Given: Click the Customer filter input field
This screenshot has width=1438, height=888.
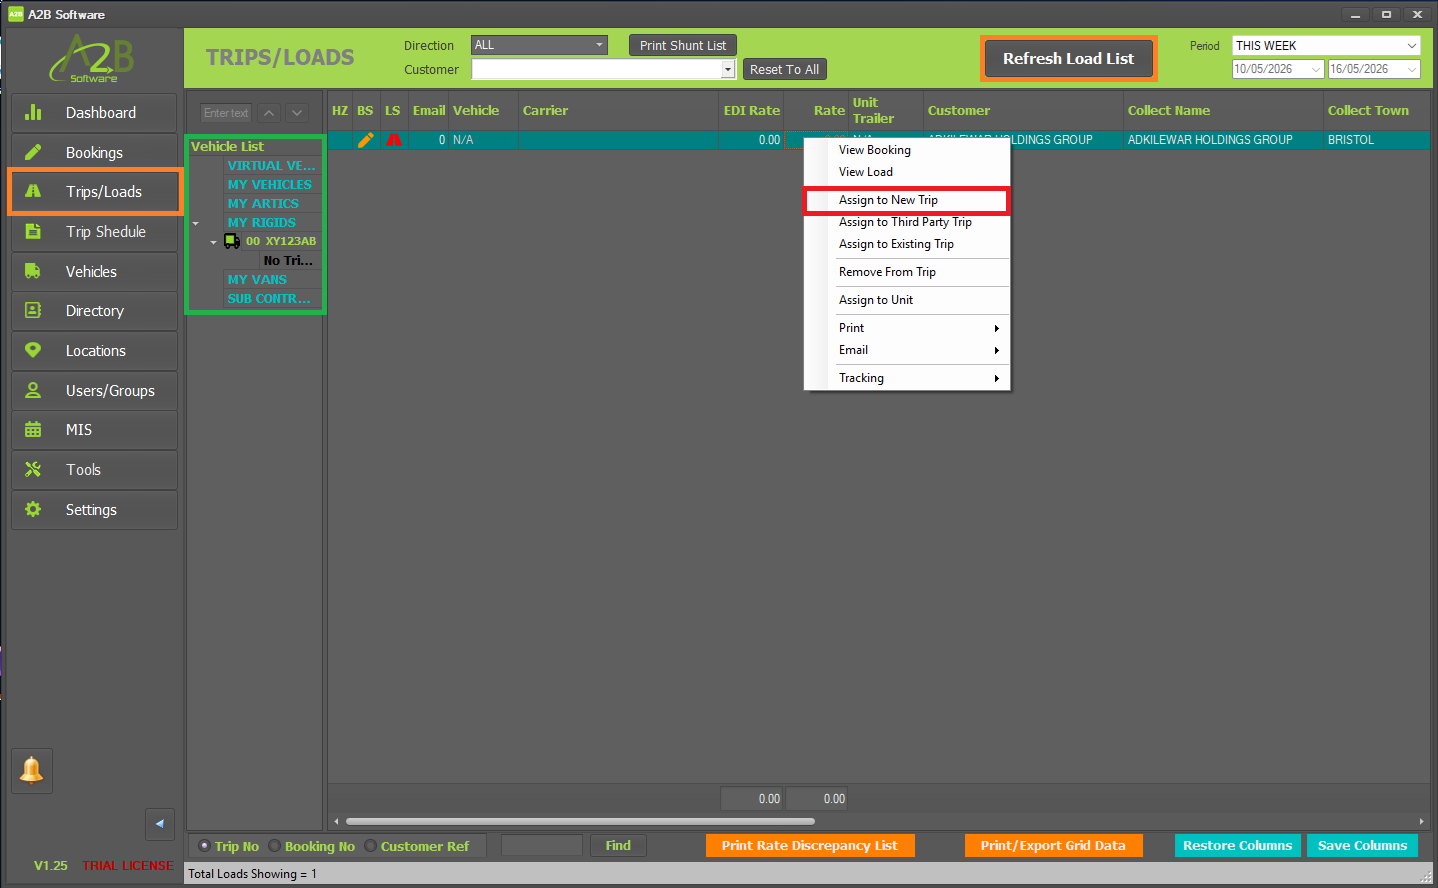Looking at the screenshot, I should pyautogui.click(x=597, y=69).
